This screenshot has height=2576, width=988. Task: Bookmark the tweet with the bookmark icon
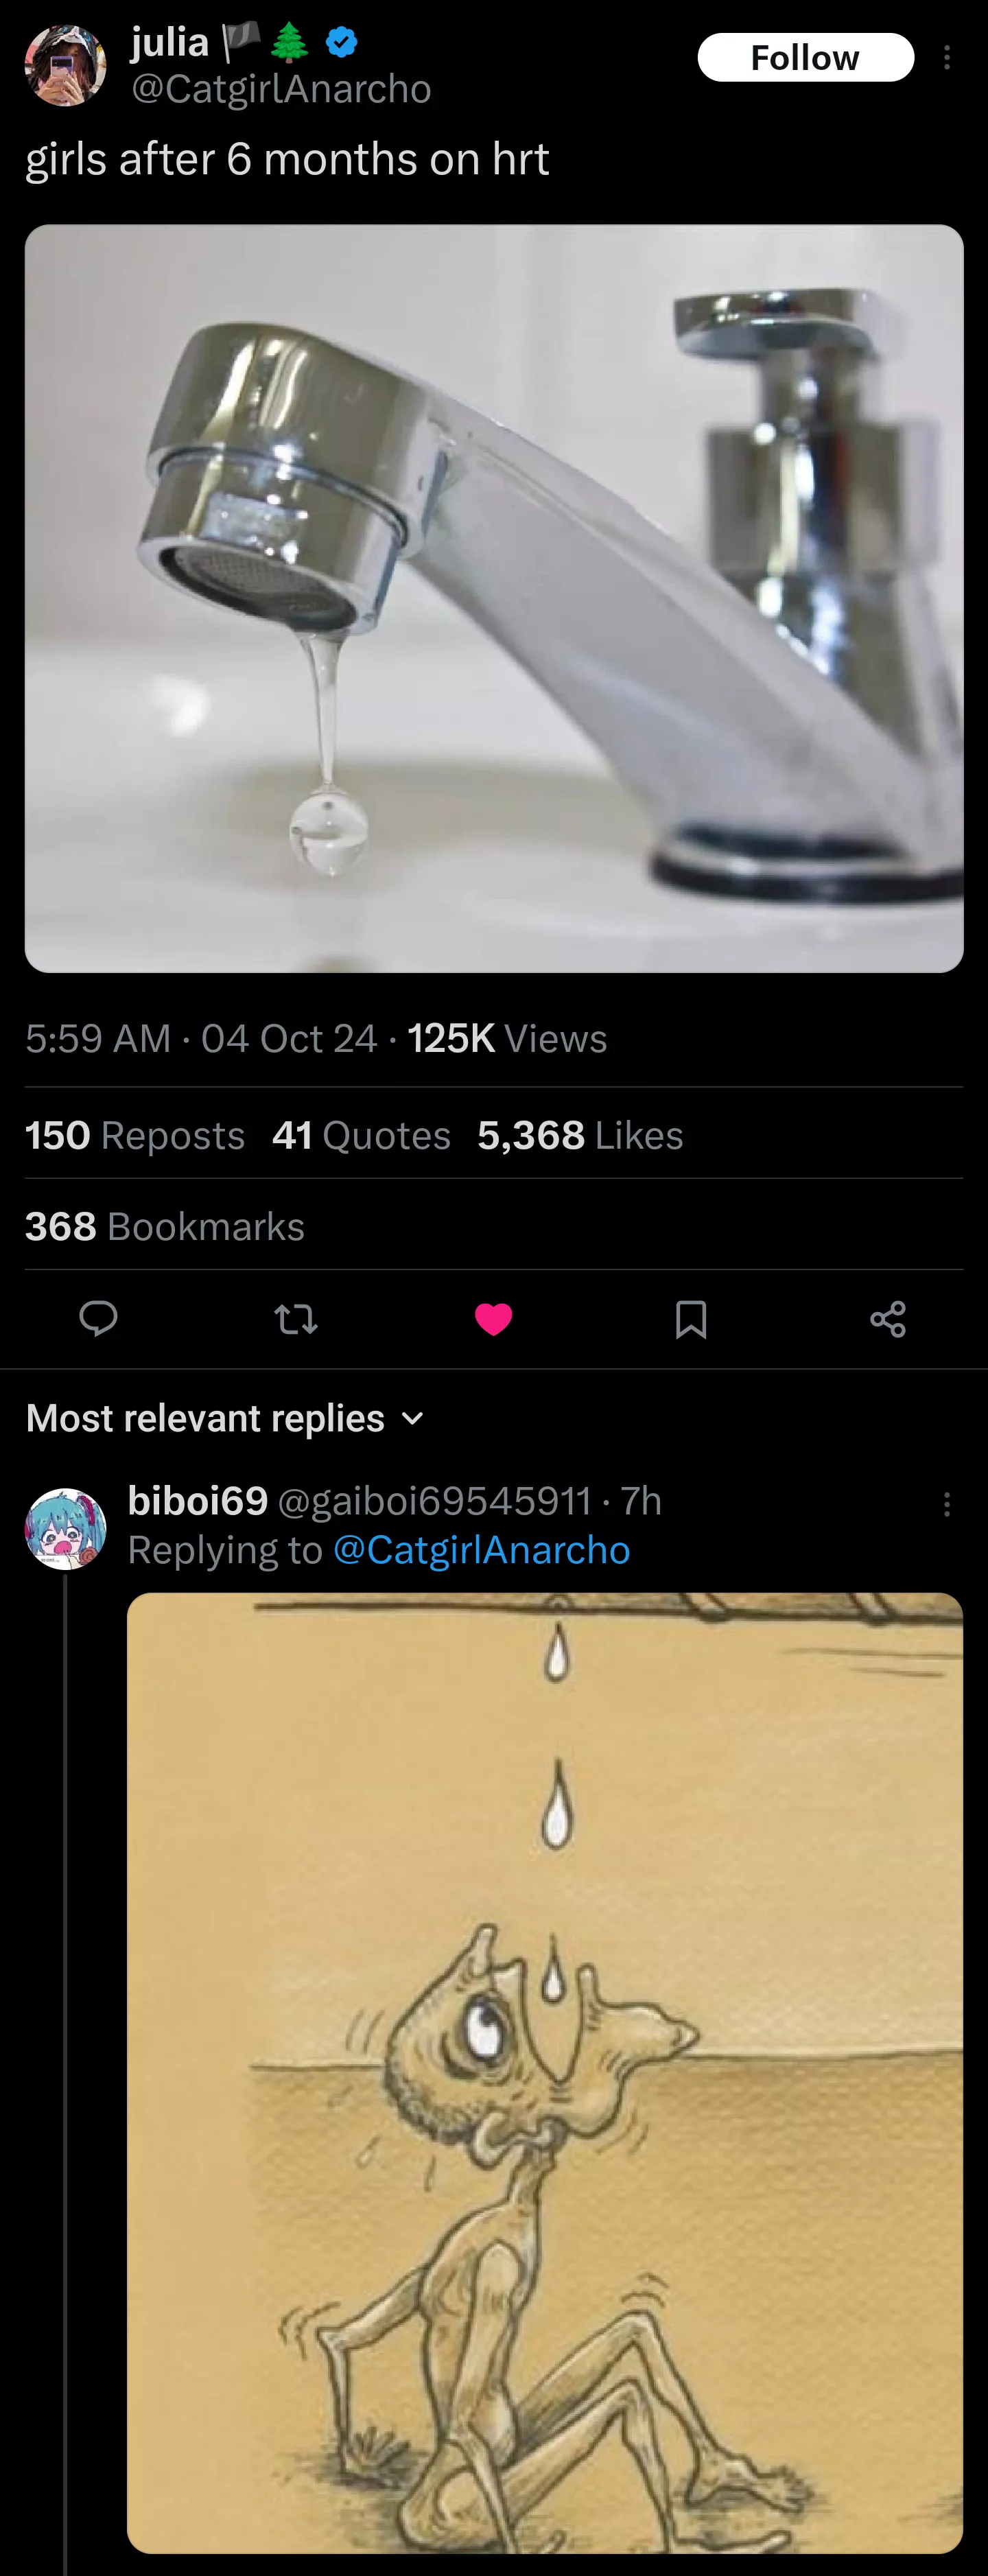click(691, 1319)
